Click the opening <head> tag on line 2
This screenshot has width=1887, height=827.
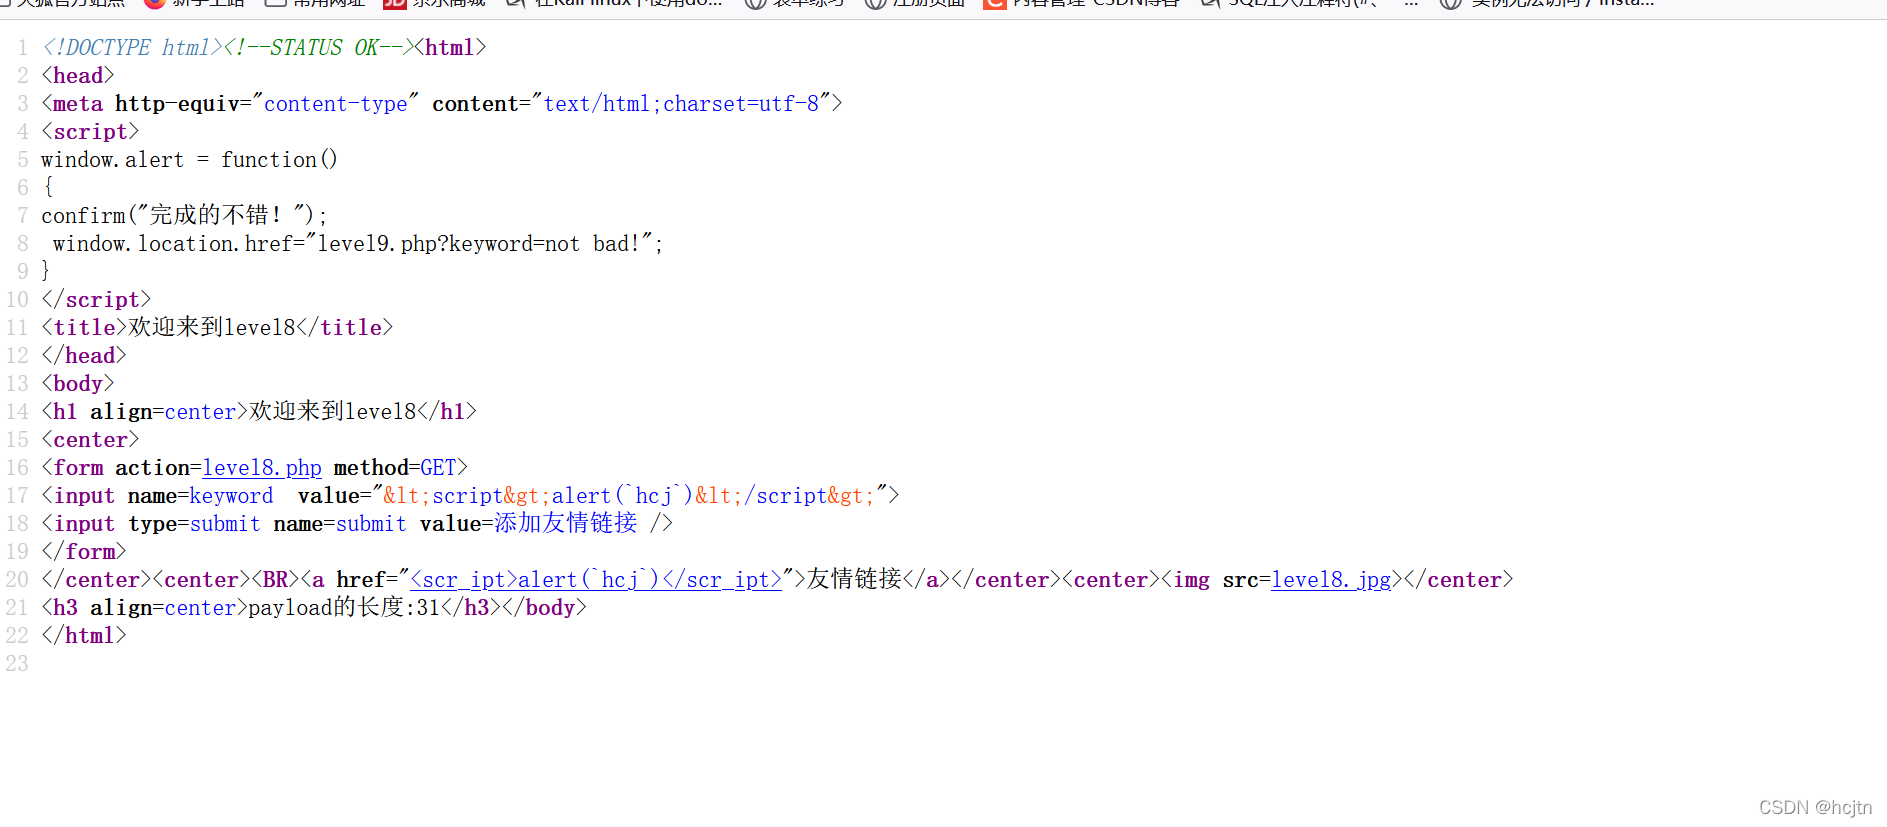pyautogui.click(x=78, y=76)
